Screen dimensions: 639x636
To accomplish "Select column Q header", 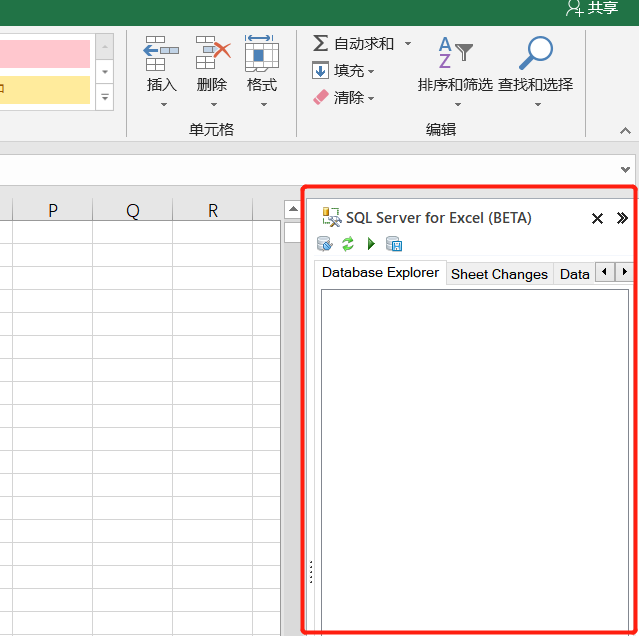I will 132,210.
